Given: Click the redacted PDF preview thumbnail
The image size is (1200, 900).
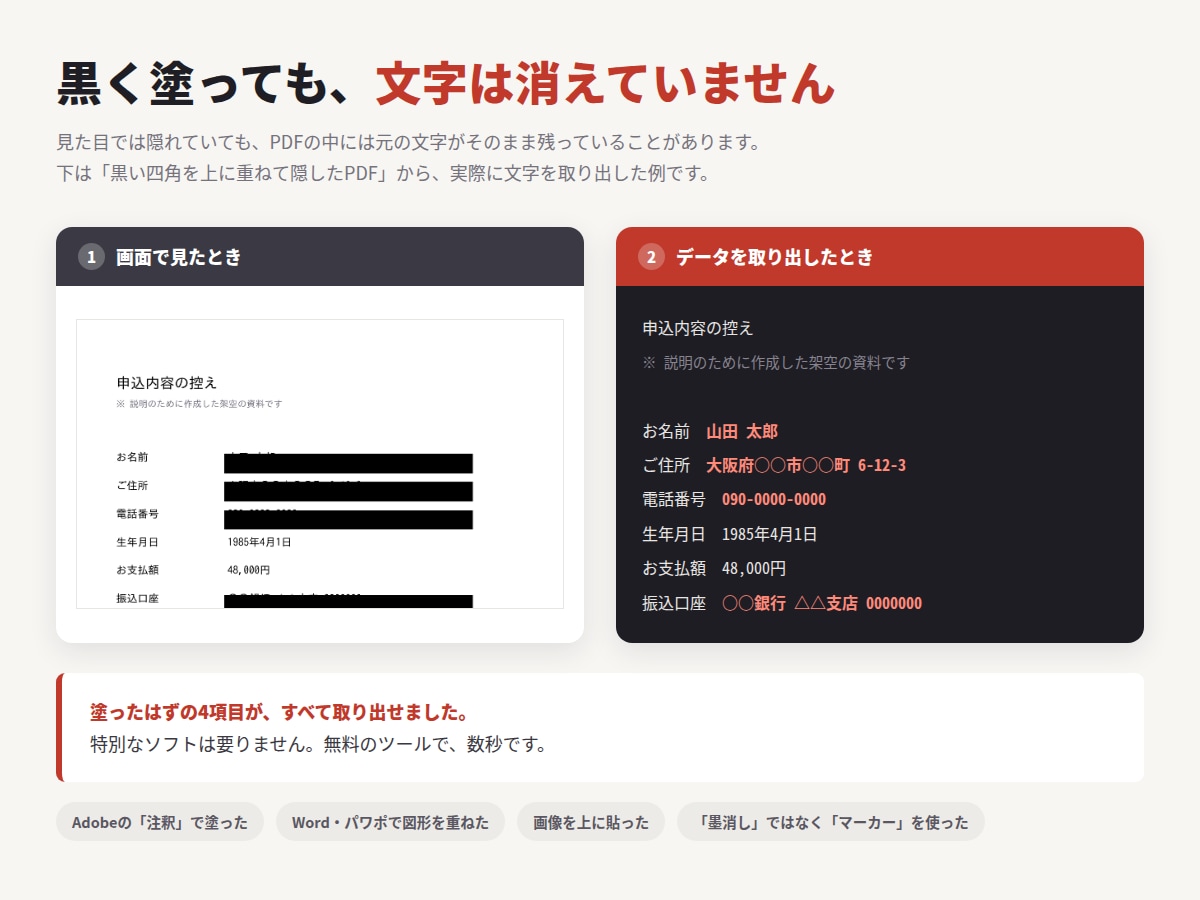Looking at the screenshot, I should (320, 464).
